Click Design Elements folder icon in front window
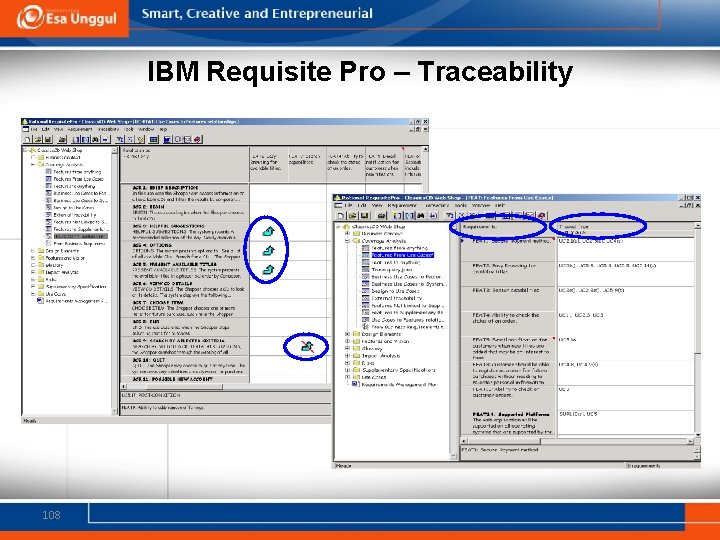The height and width of the screenshot is (540, 720). pos(356,334)
